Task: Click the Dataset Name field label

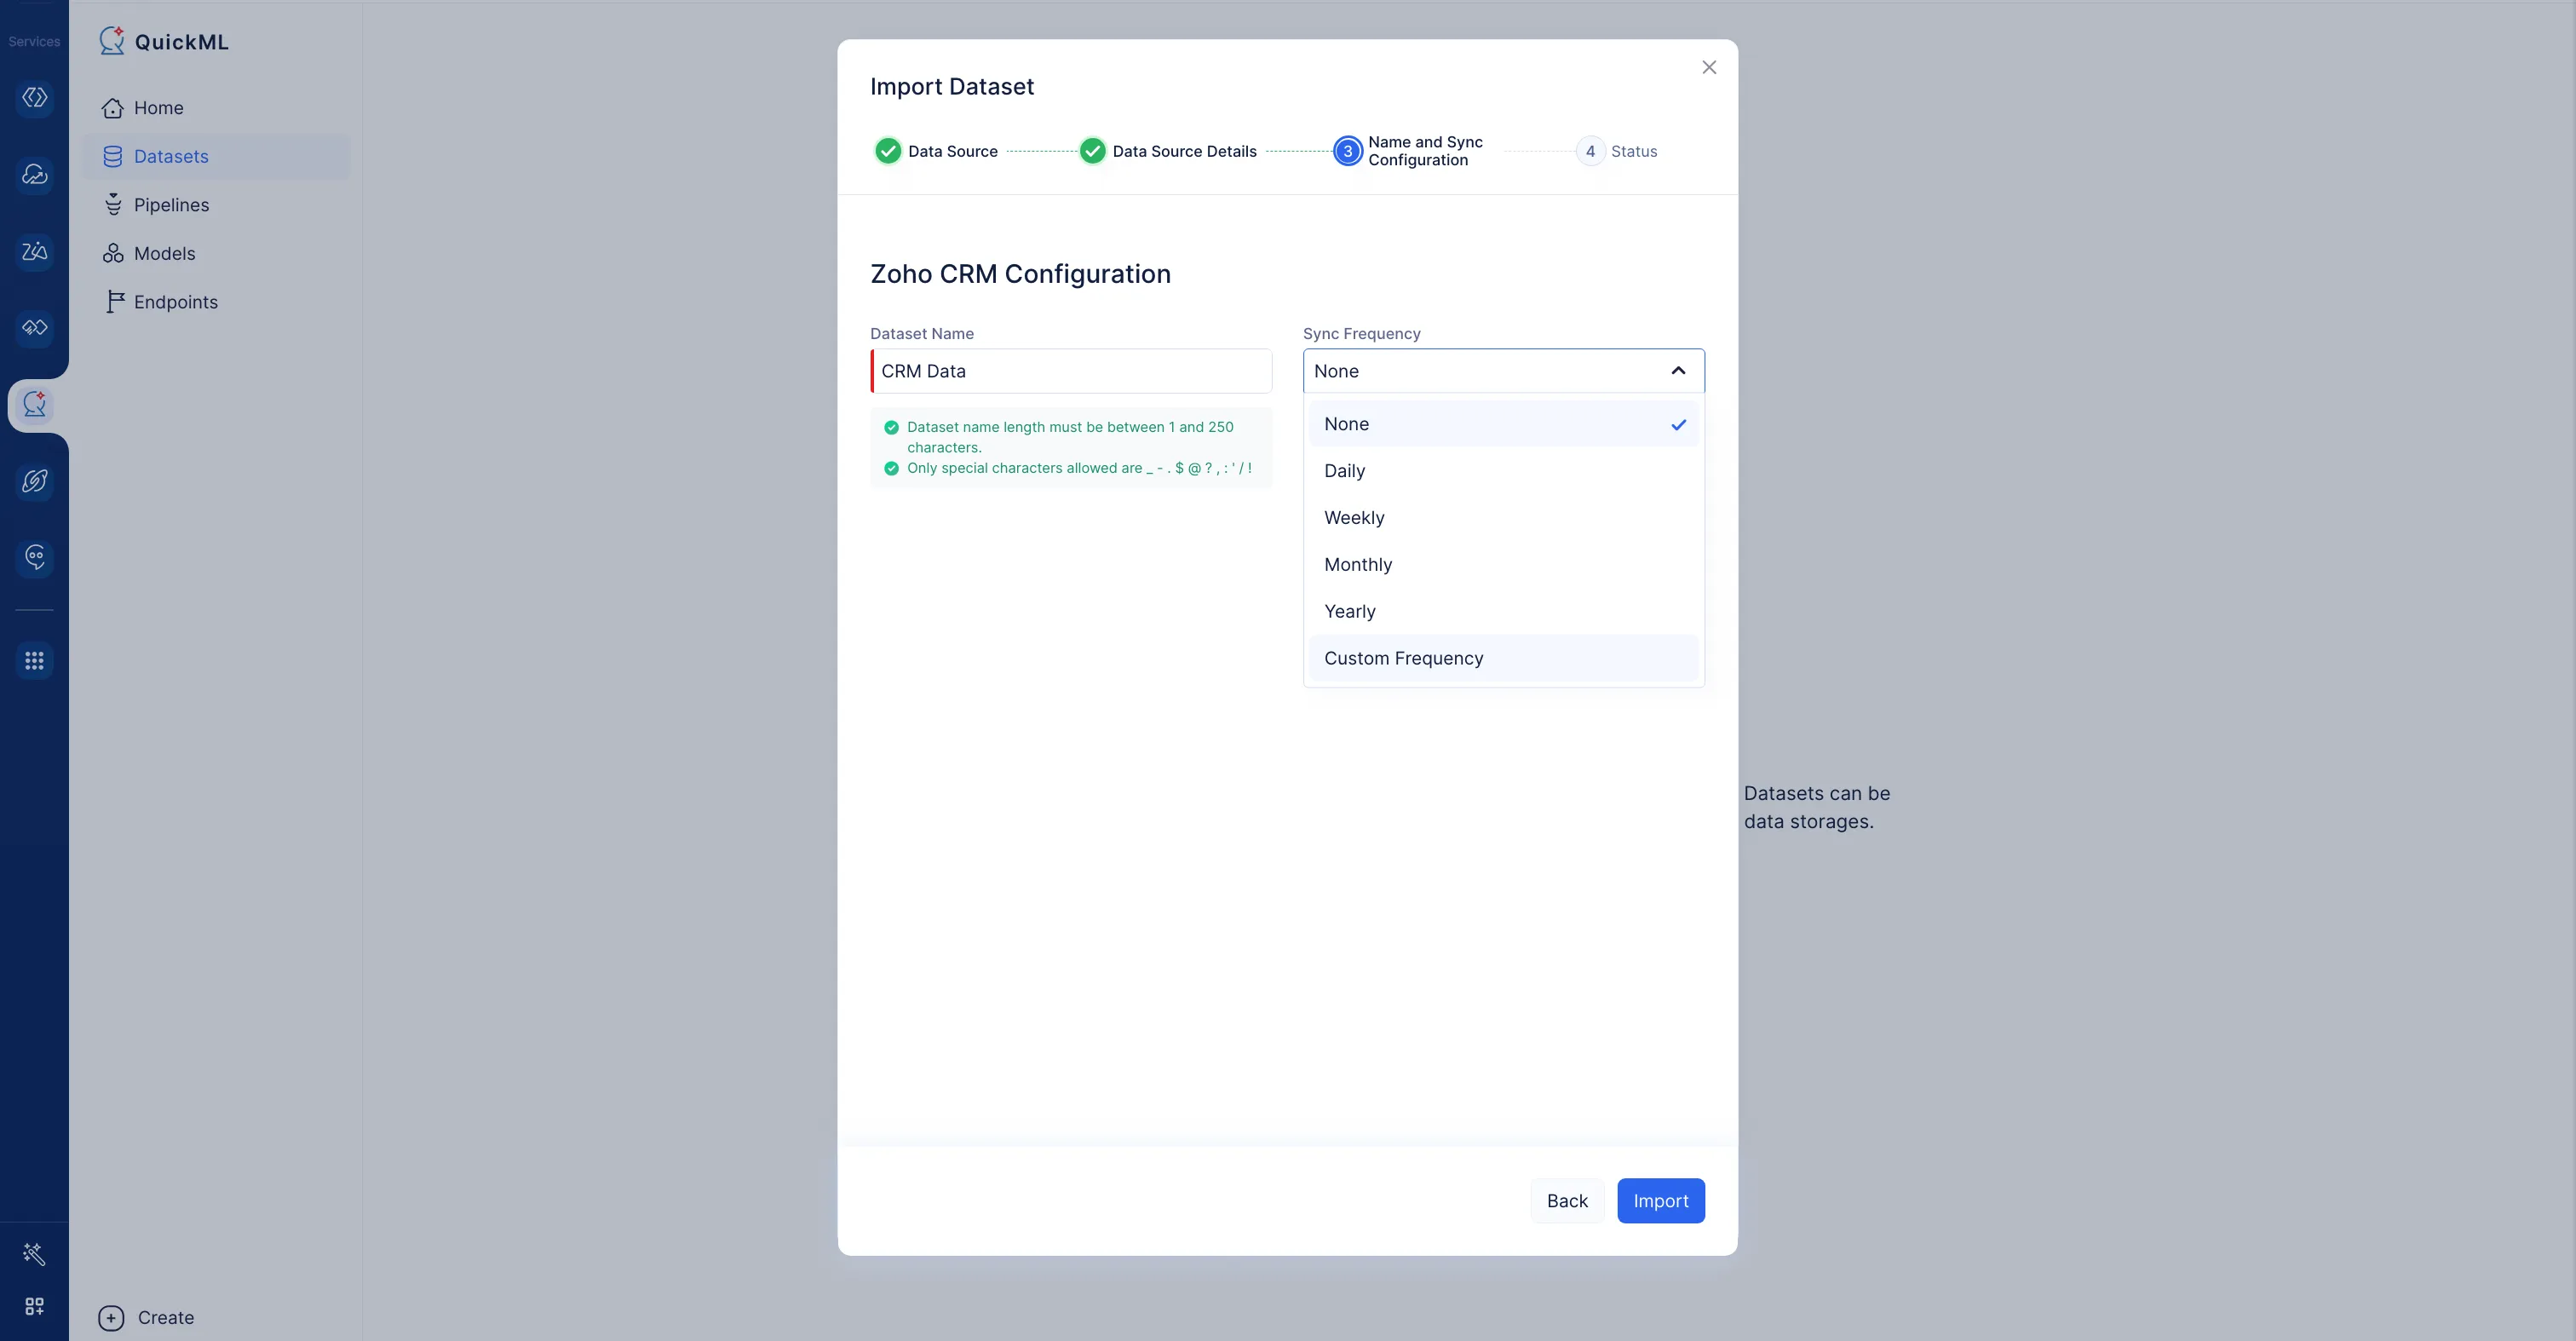Action: click(922, 334)
